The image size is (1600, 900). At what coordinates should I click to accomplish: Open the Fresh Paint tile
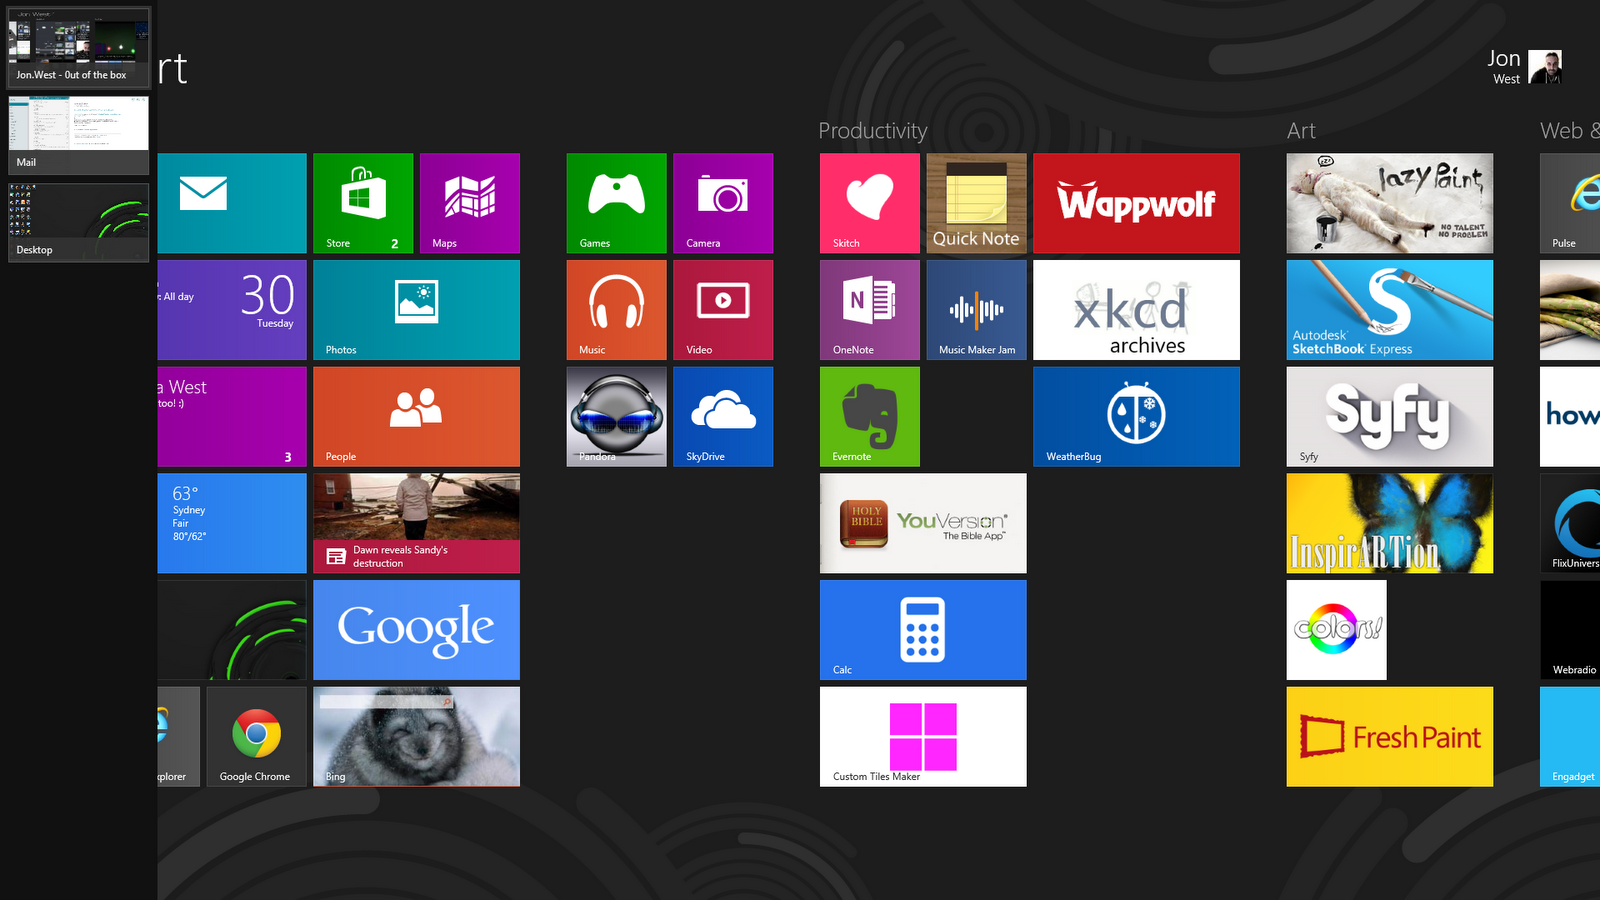[x=1390, y=736]
